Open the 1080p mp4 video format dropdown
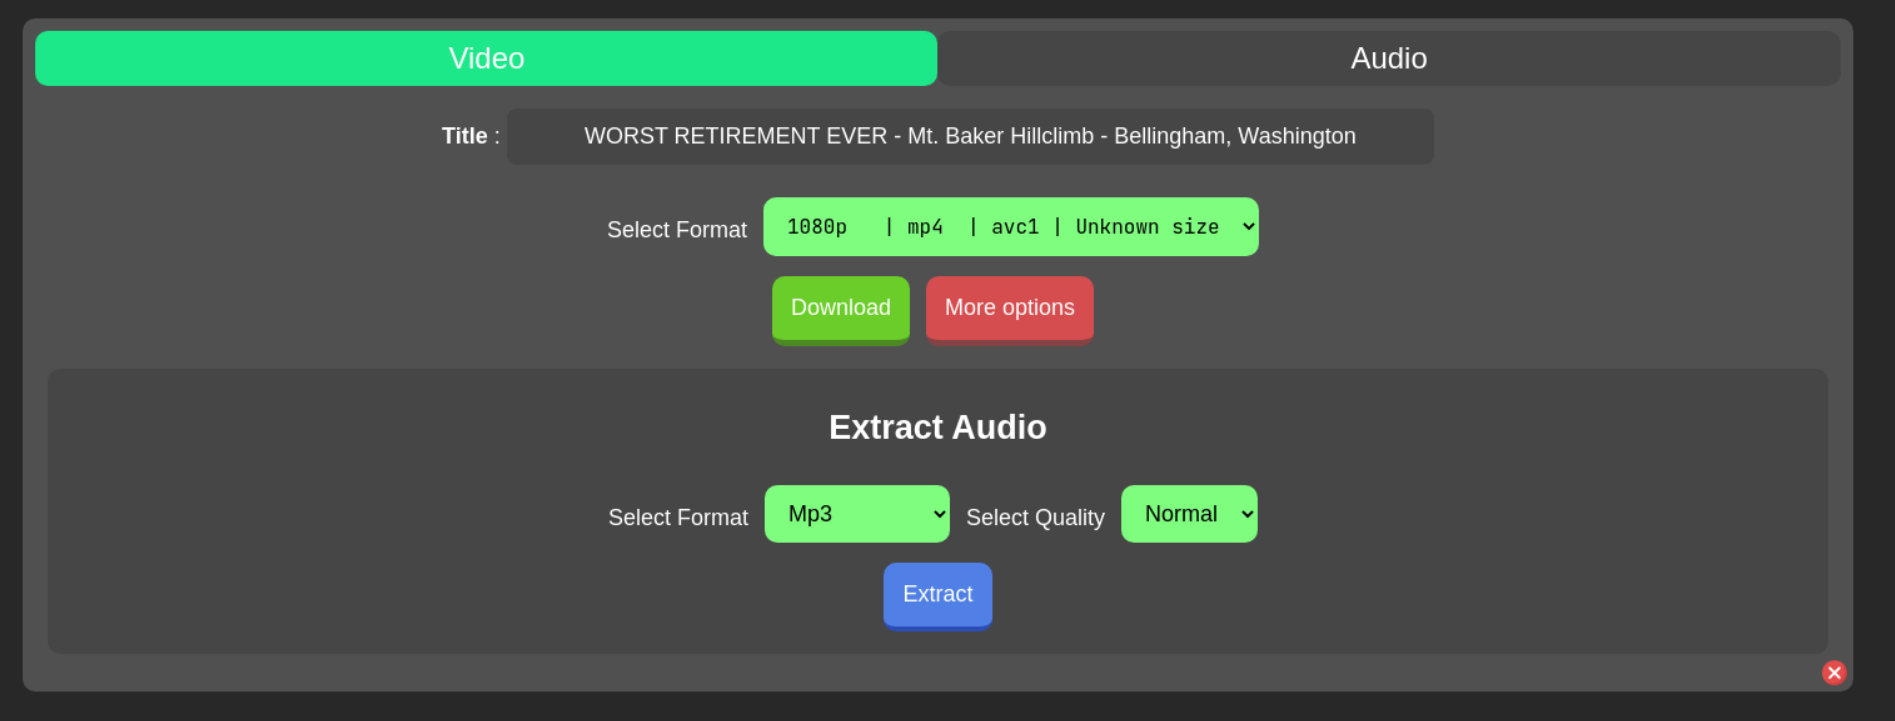 (1009, 227)
